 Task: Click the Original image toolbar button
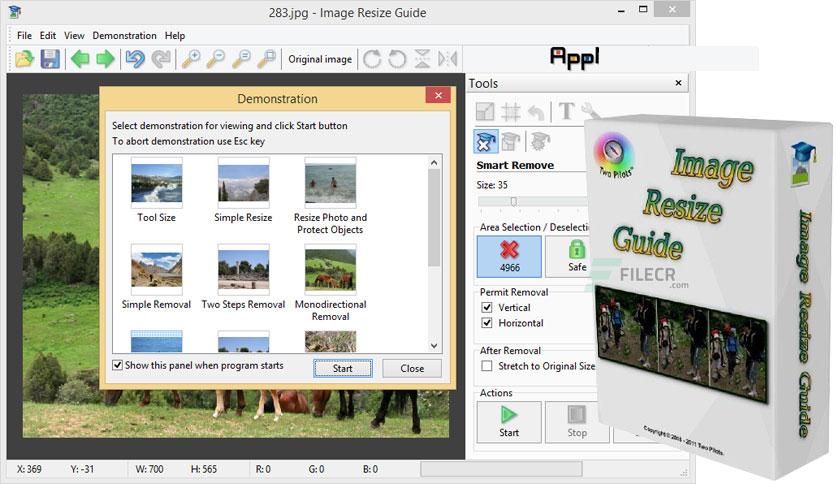pos(320,59)
